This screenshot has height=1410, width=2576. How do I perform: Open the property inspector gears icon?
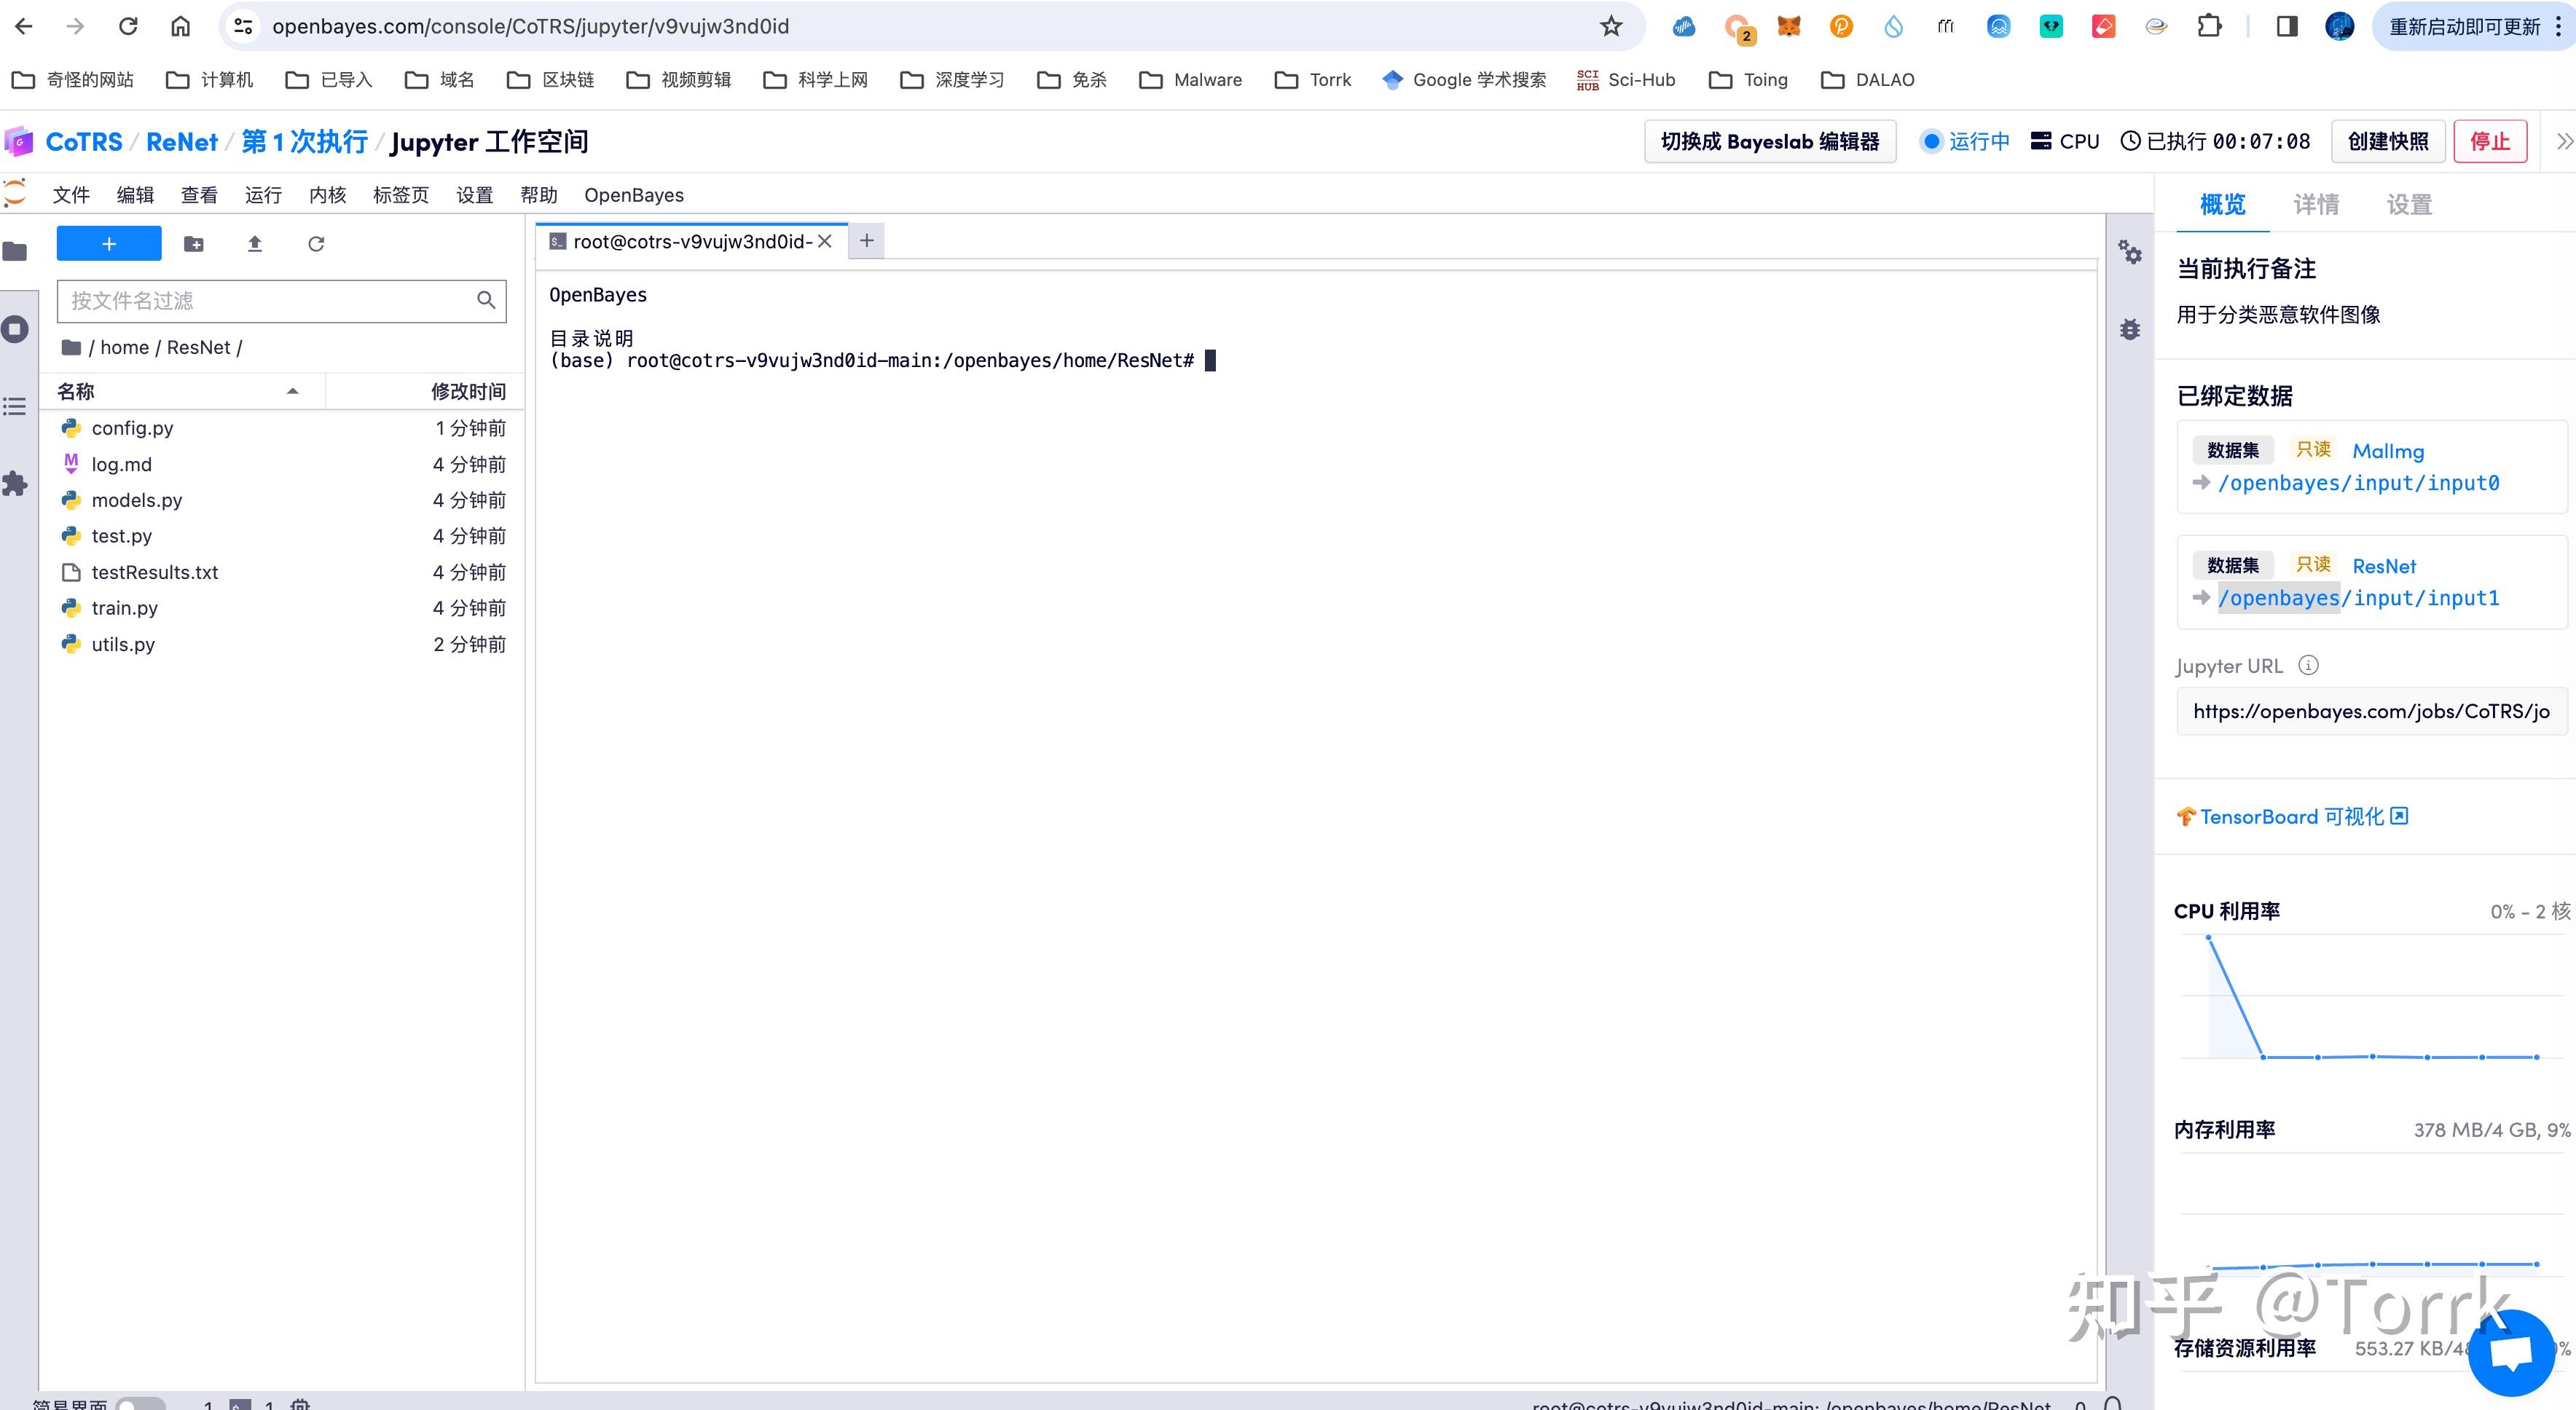click(x=2130, y=253)
